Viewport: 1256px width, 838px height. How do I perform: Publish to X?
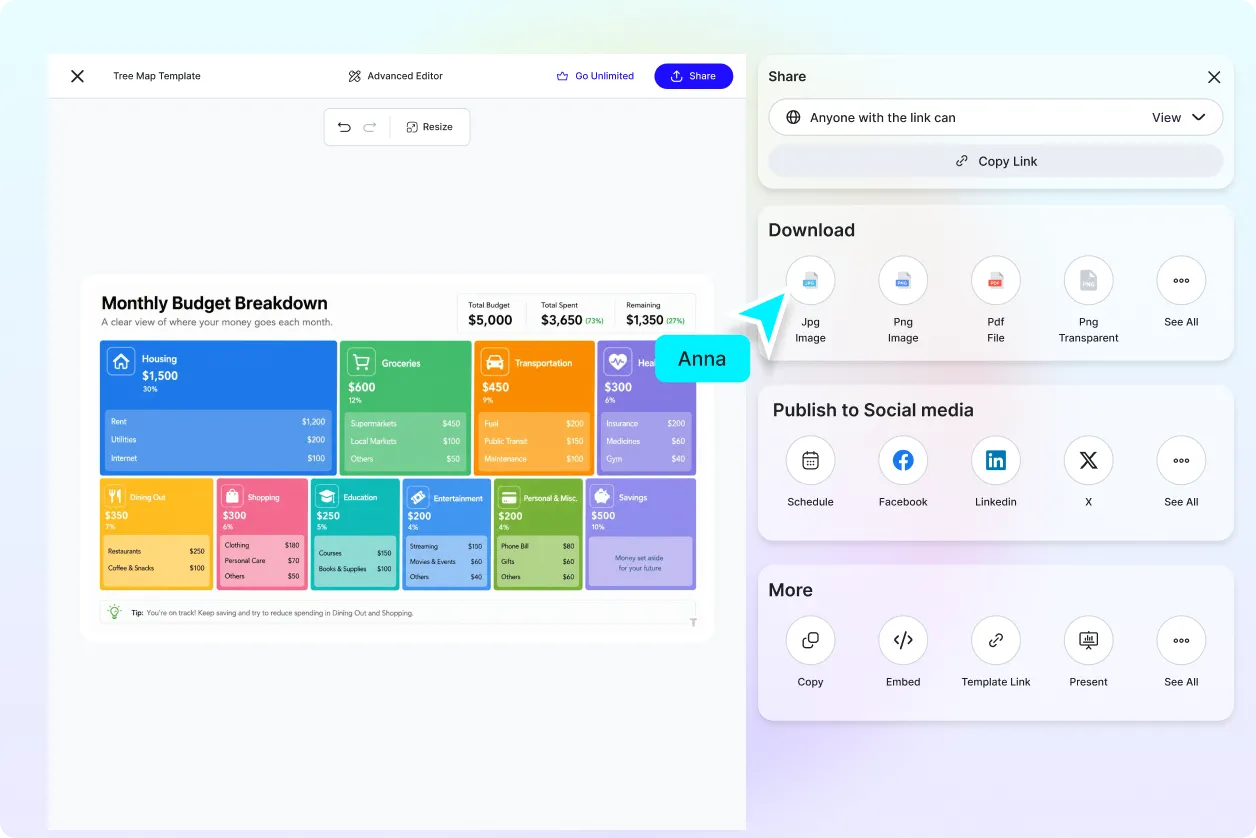[x=1088, y=461]
